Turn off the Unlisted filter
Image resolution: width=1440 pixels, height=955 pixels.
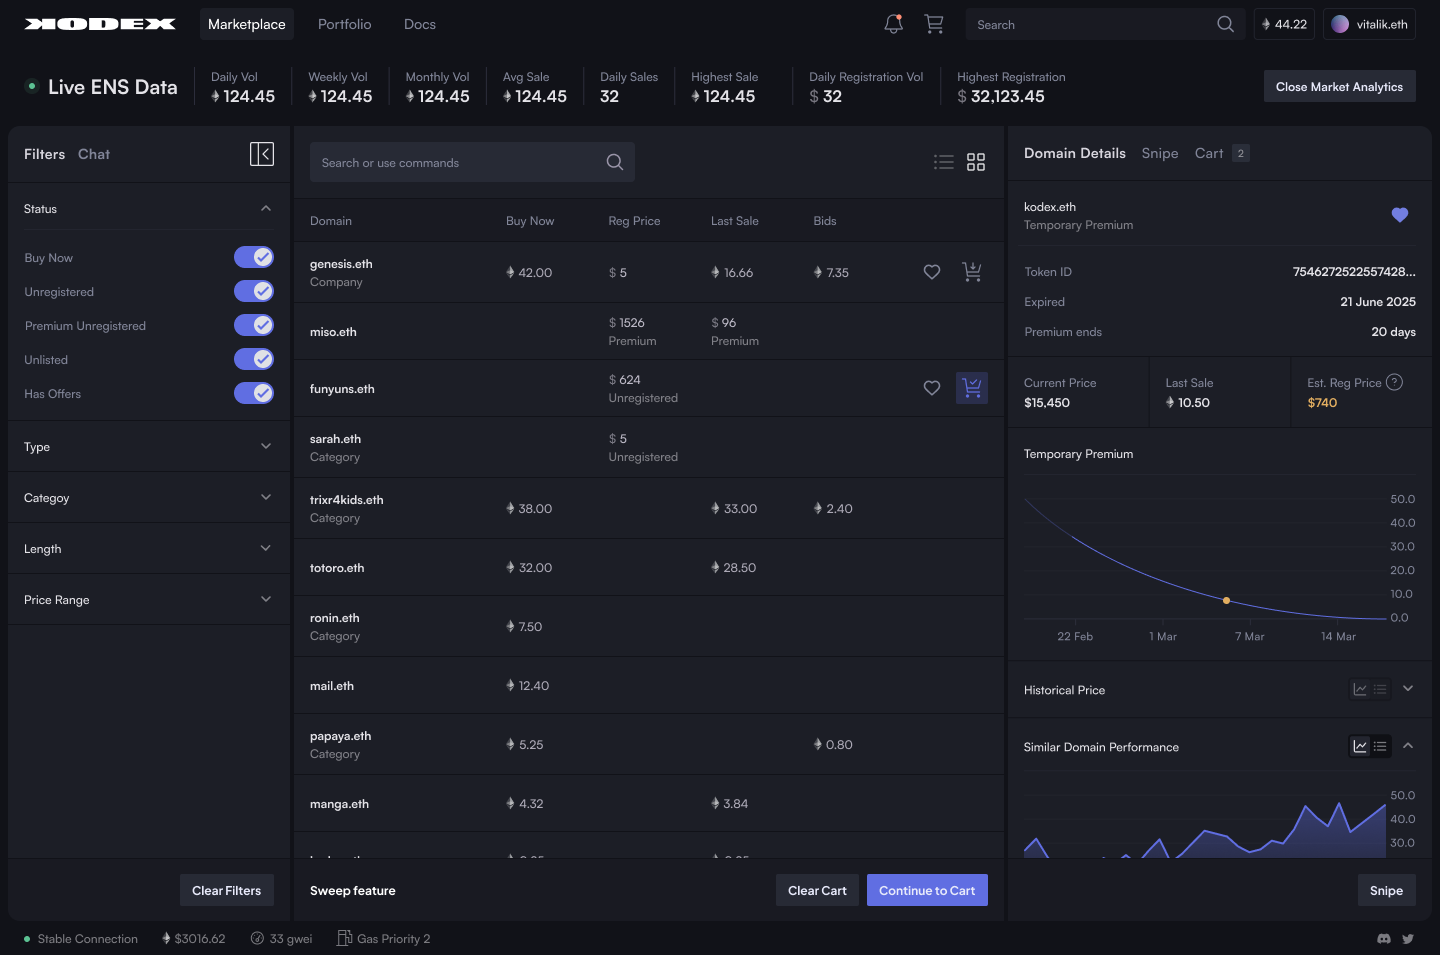[253, 359]
